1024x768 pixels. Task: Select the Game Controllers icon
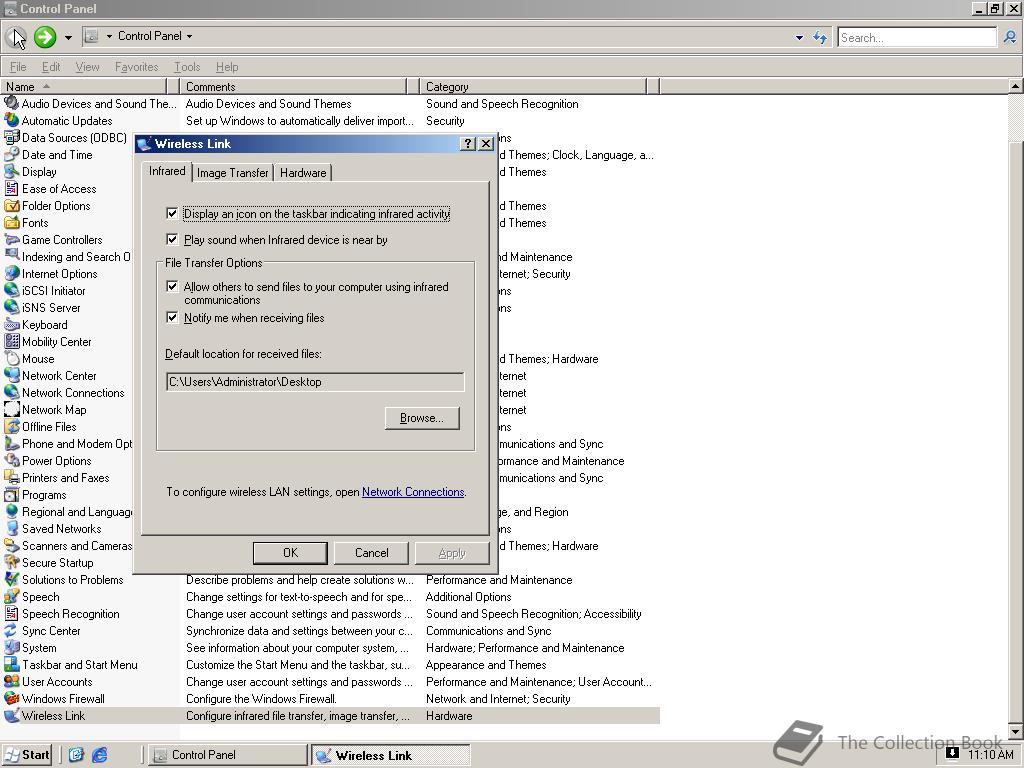(12, 239)
